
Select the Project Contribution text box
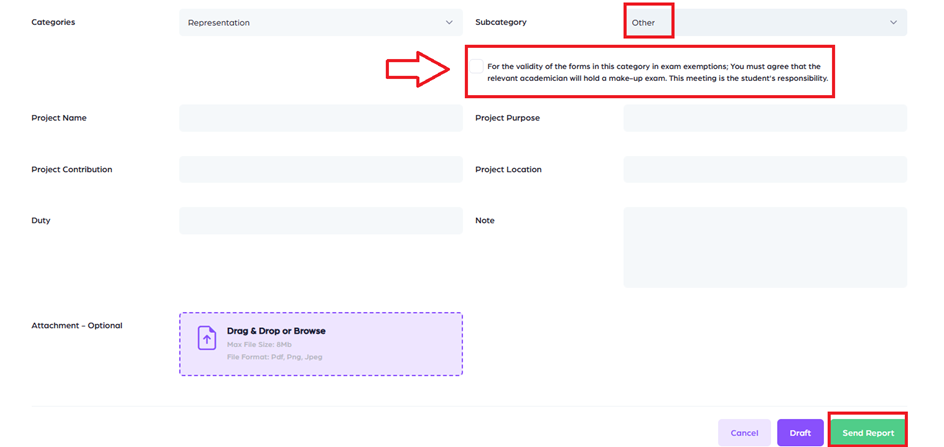(320, 169)
